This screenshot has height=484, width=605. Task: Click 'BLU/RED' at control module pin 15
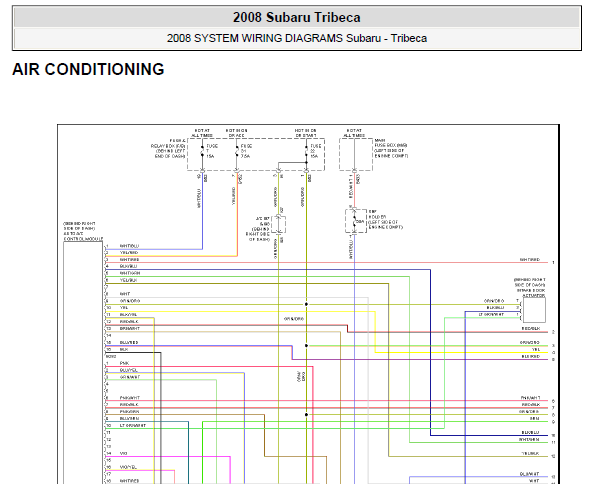[129, 343]
